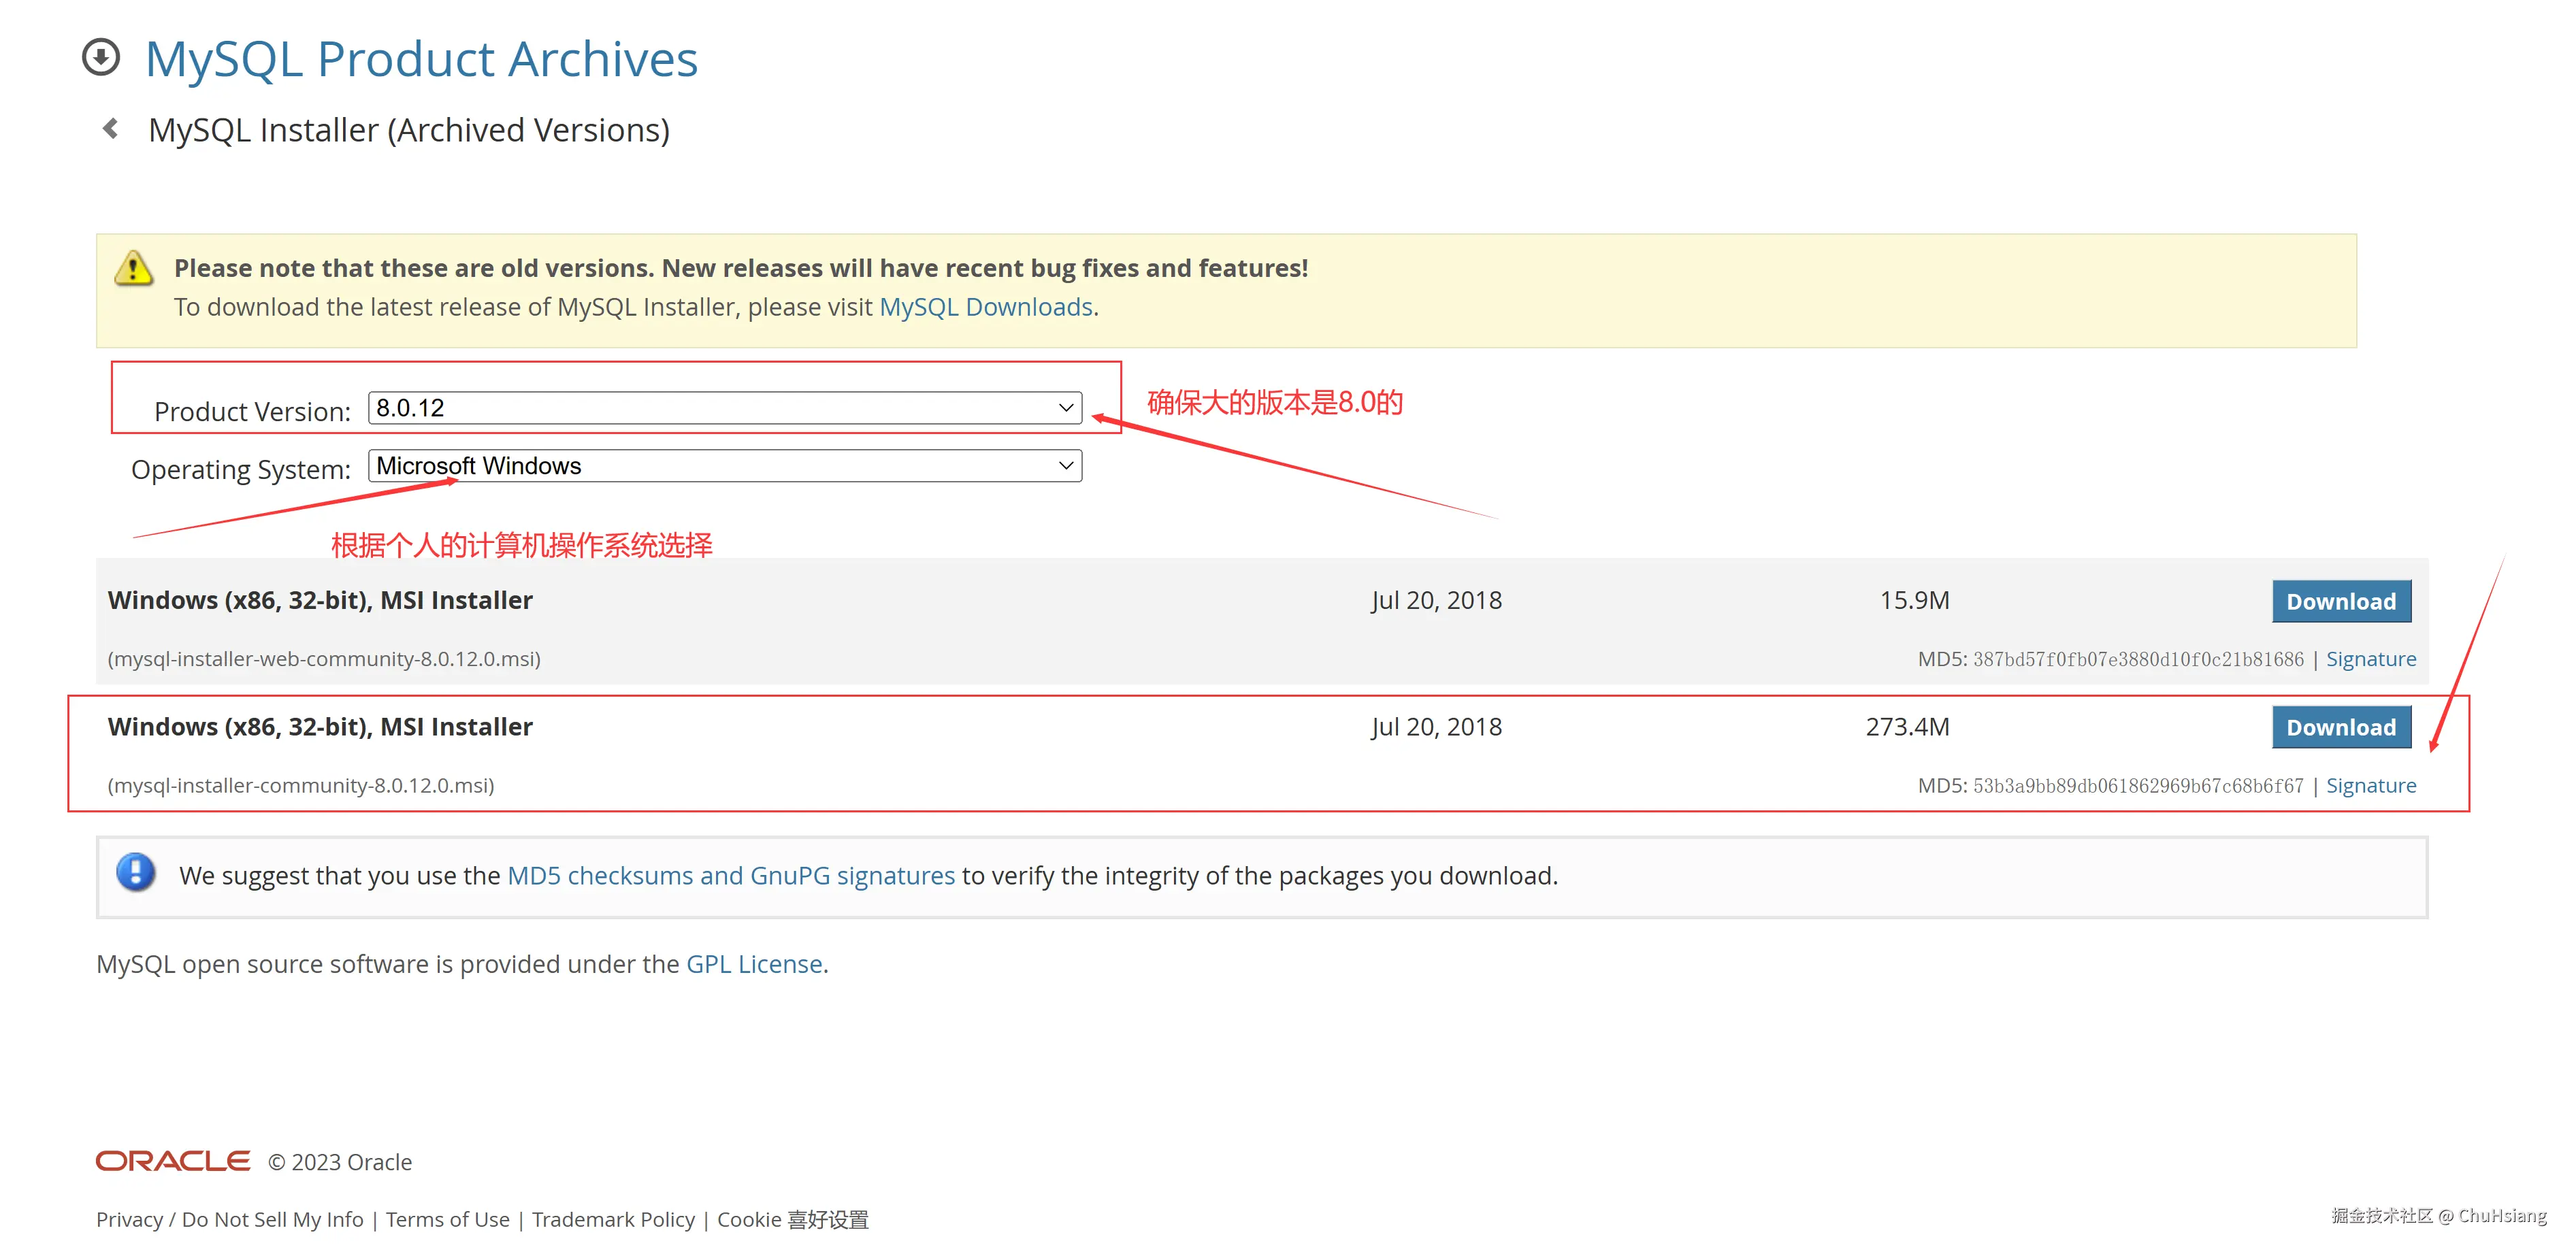Download the 273.4M community installer
2576x1256 pixels.
click(2340, 727)
